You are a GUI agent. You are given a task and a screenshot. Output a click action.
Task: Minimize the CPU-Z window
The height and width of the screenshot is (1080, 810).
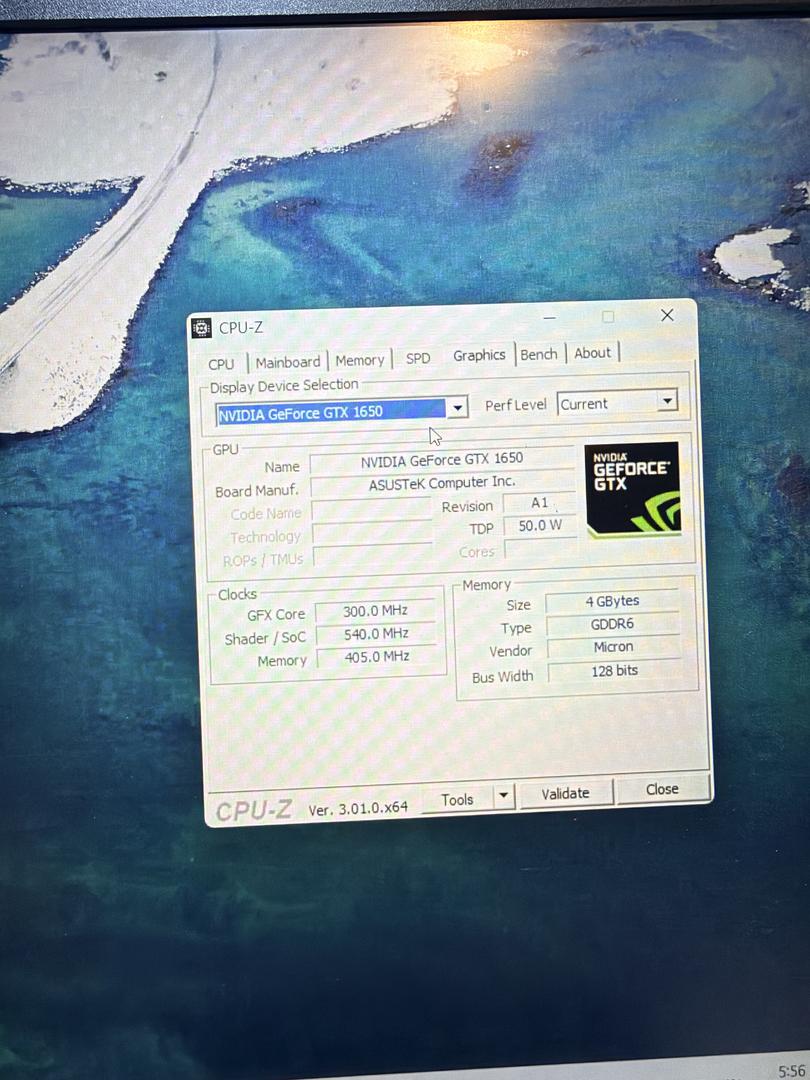coord(550,318)
